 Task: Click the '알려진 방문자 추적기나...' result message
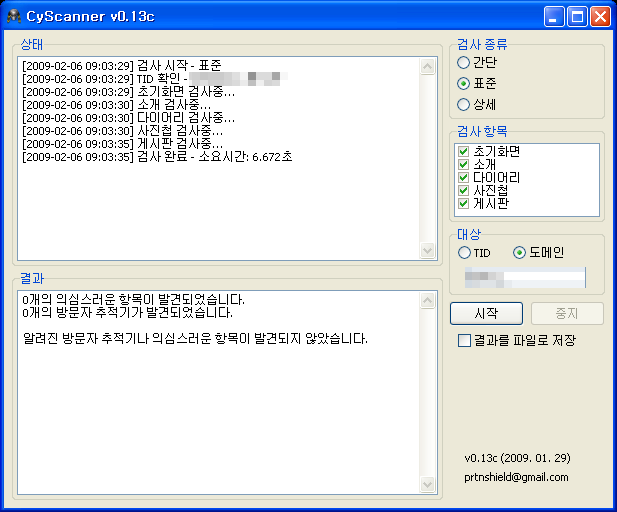click(195, 338)
